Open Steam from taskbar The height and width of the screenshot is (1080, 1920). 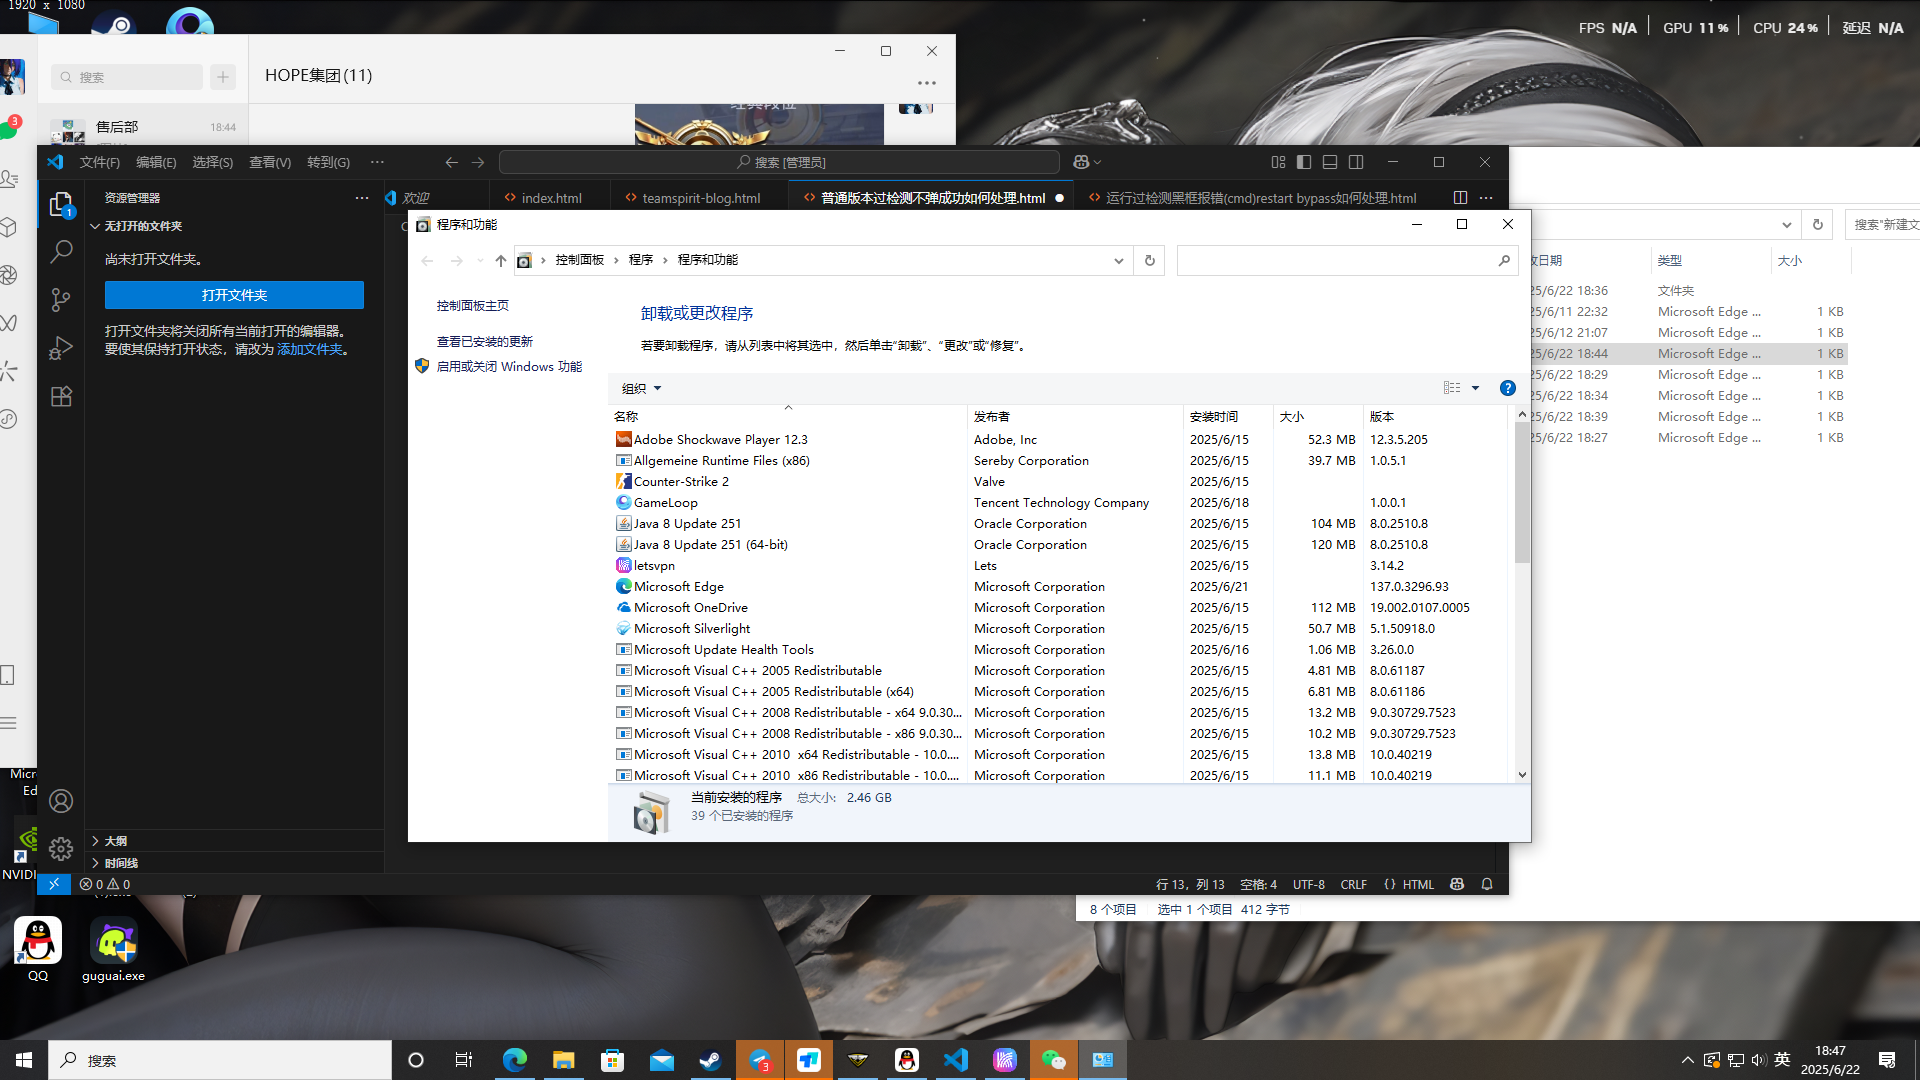coord(710,1060)
